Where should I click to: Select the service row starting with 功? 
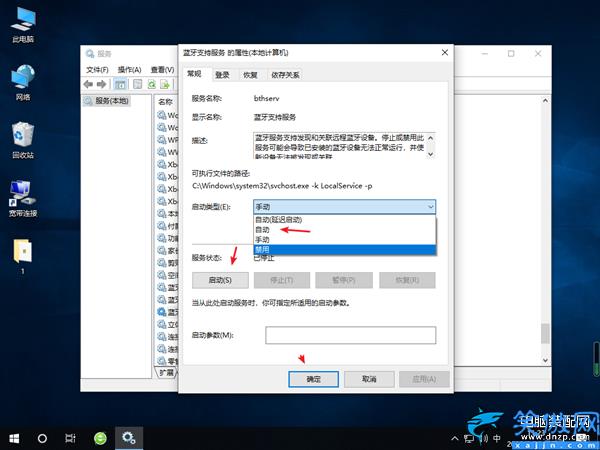[x=168, y=238]
